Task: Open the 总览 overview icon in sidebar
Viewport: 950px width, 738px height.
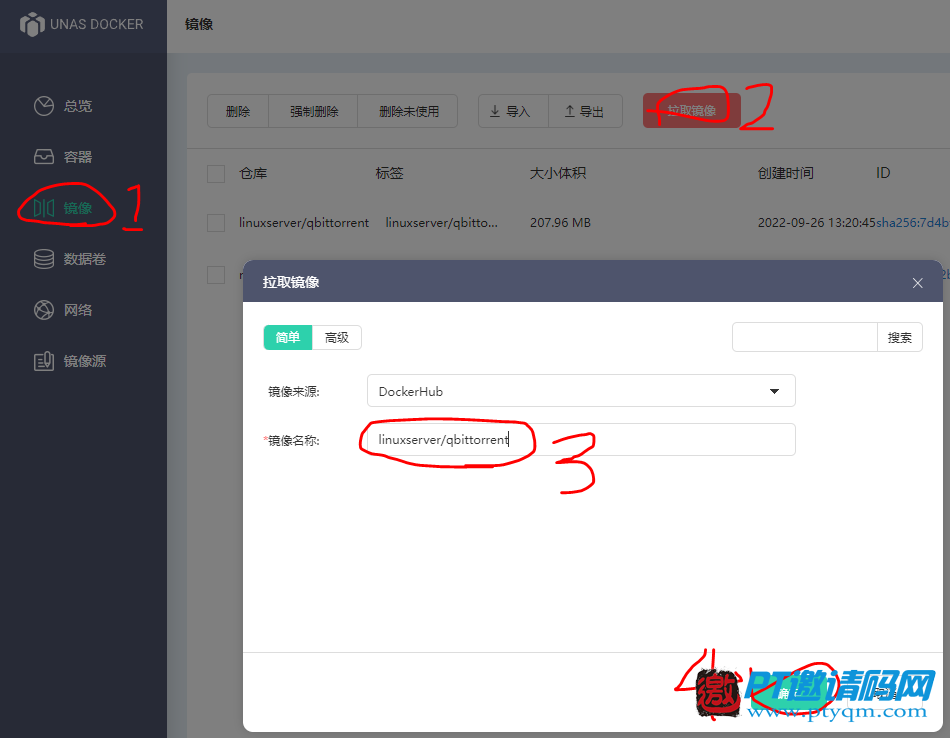Action: coord(44,106)
